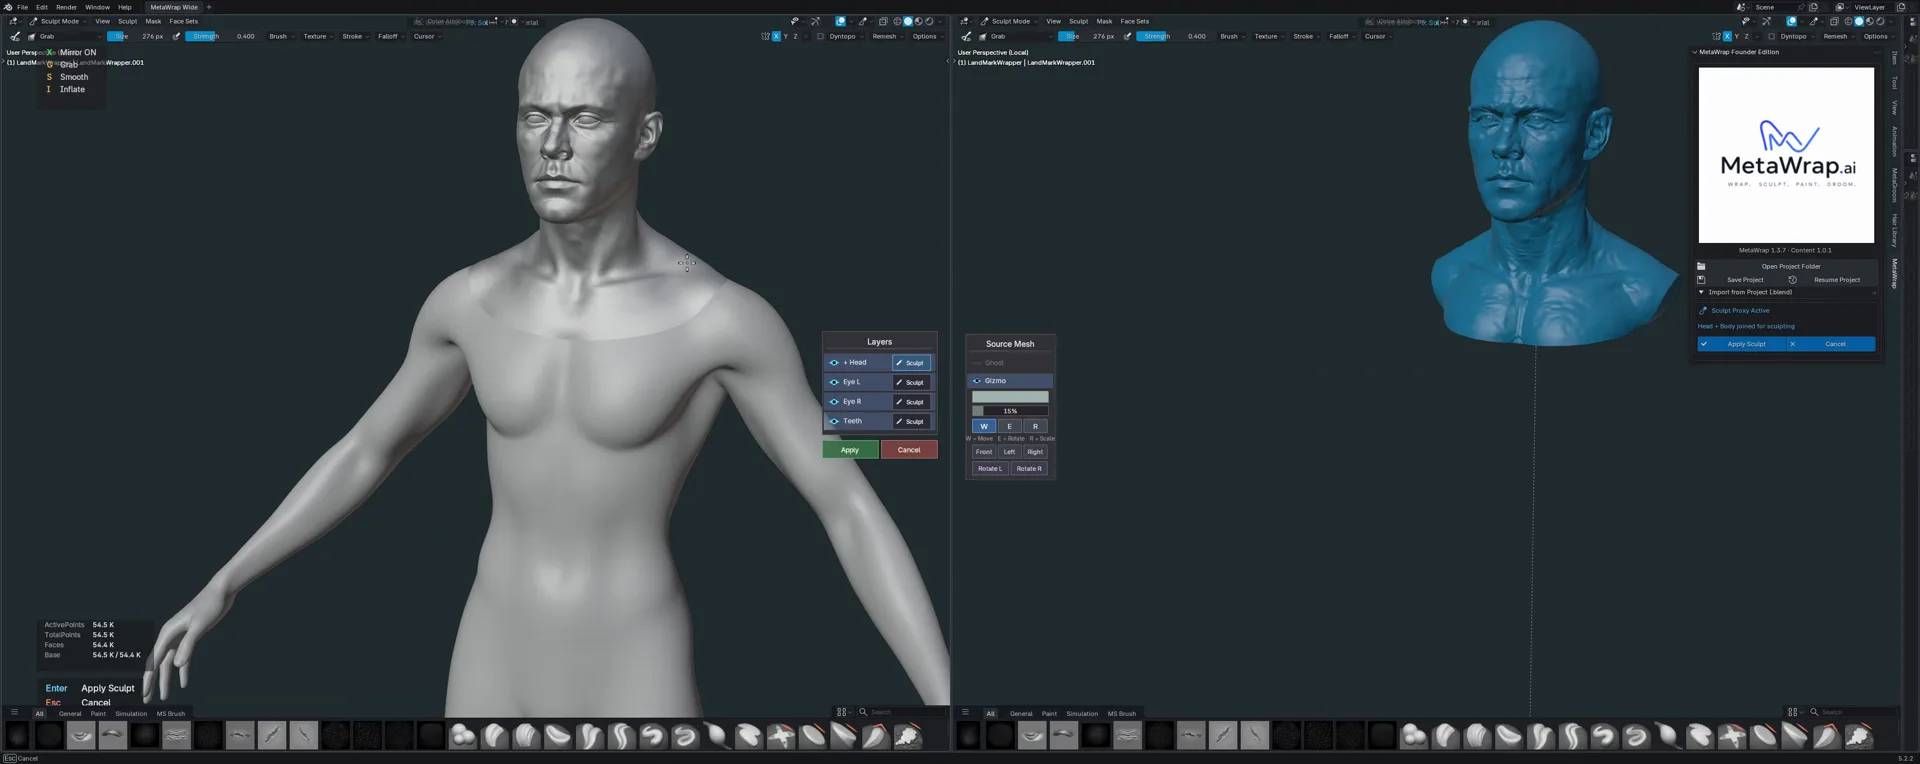Click the floppy disk icon beside Save Project
1920x764 pixels.
pyautogui.click(x=1701, y=280)
